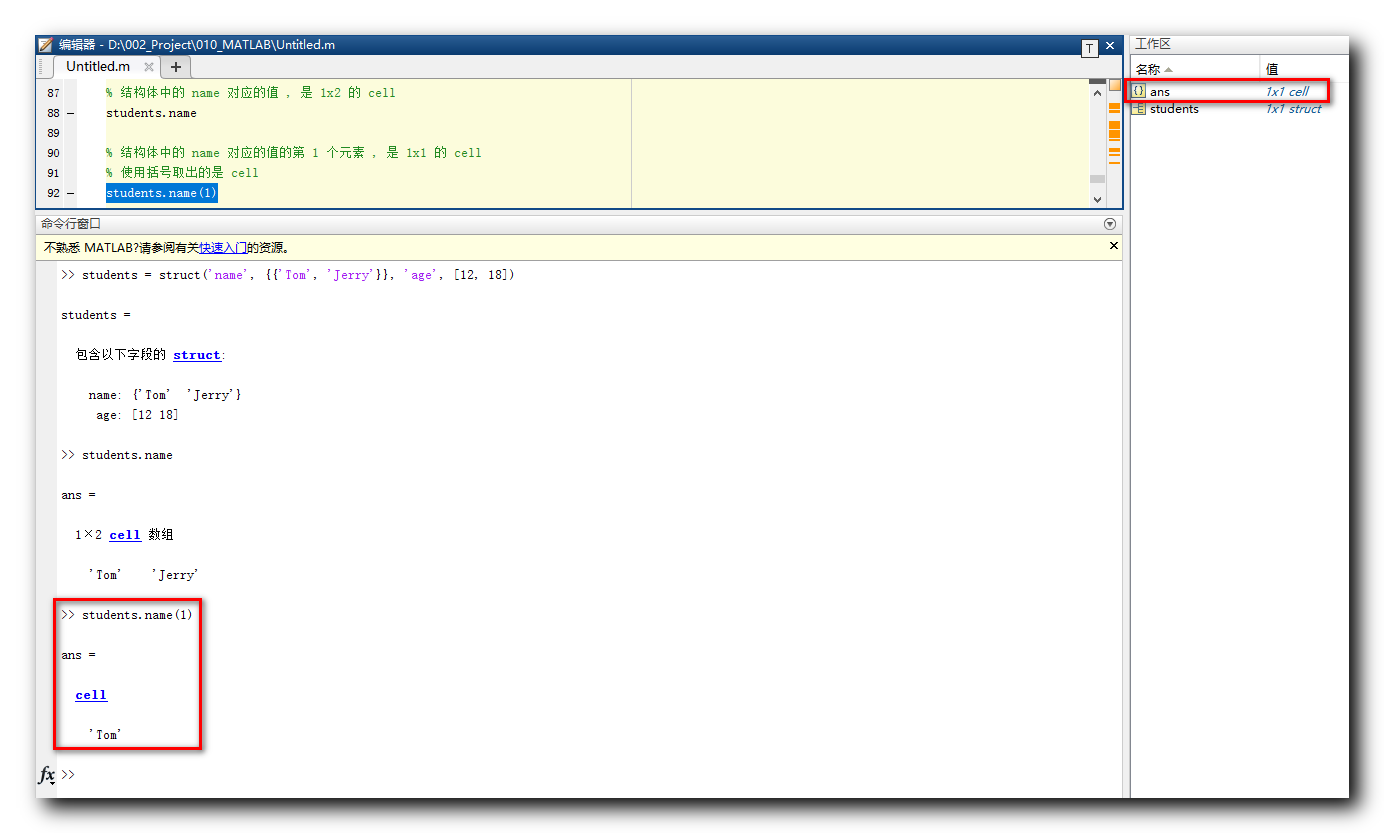Switch to the Untitled.m tab
1384x833 pixels.
tap(98, 67)
